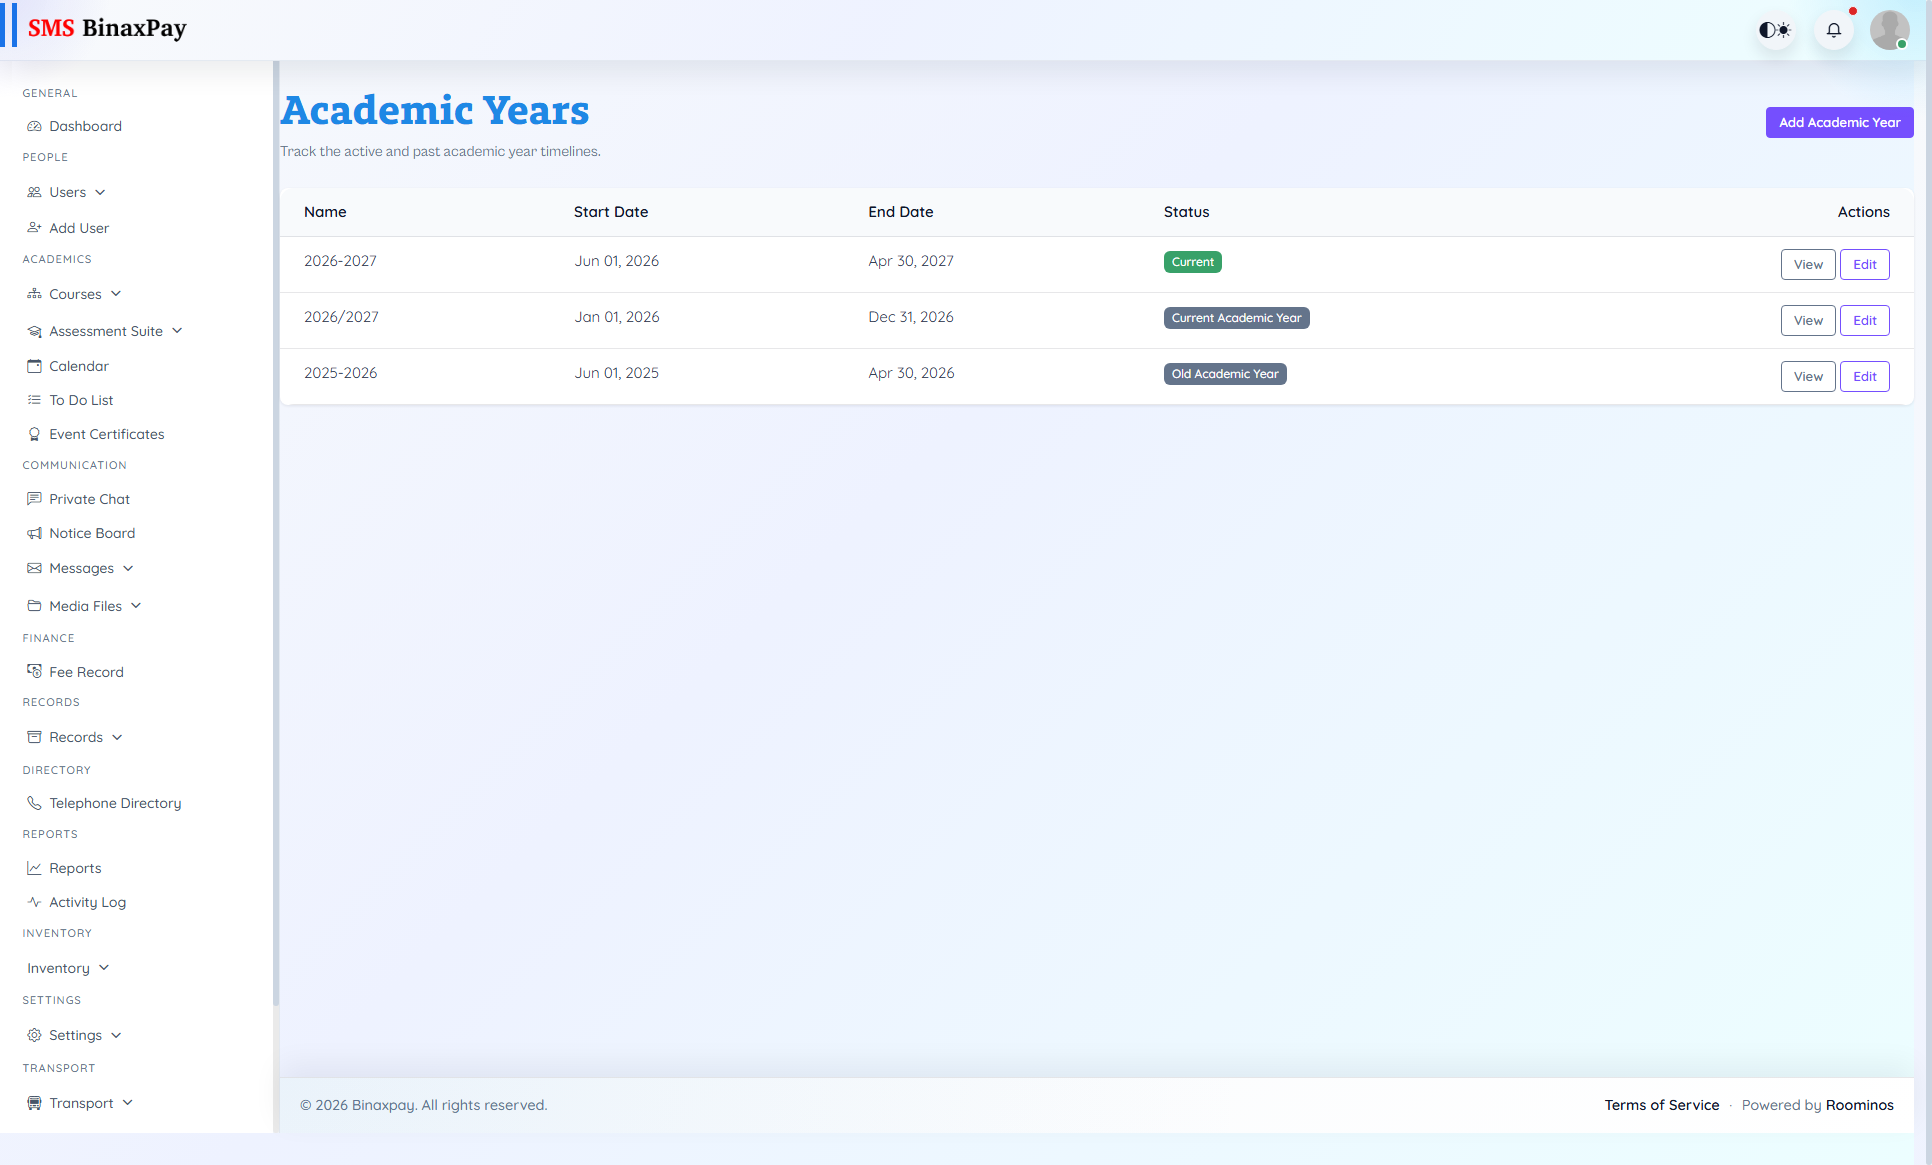This screenshot has height=1165, width=1932.
Task: Open the Dashboard from the sidebar
Action: [x=84, y=126]
